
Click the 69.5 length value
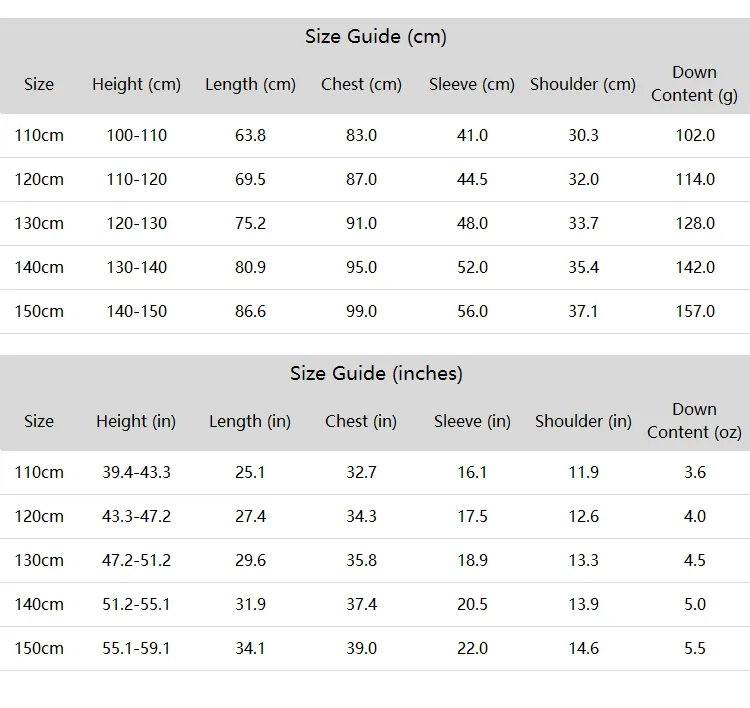click(250, 179)
